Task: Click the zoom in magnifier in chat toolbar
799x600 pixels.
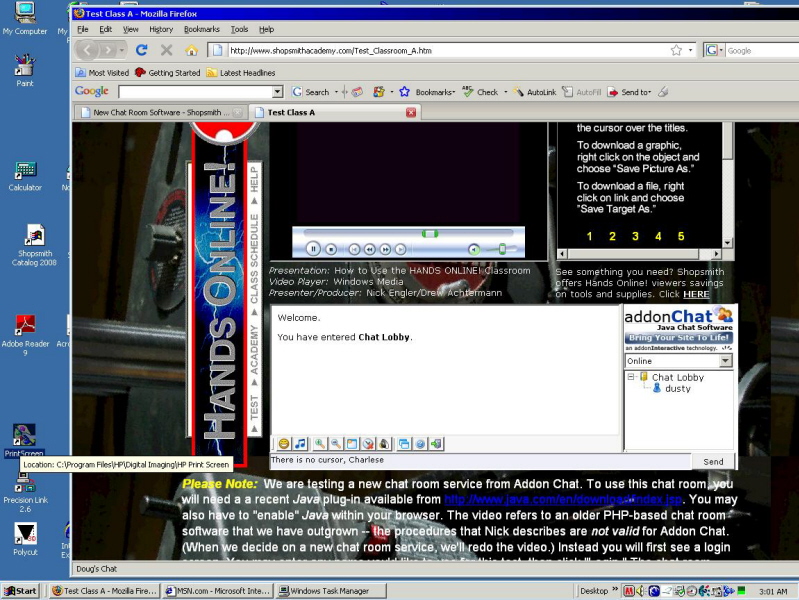Action: 319,444
